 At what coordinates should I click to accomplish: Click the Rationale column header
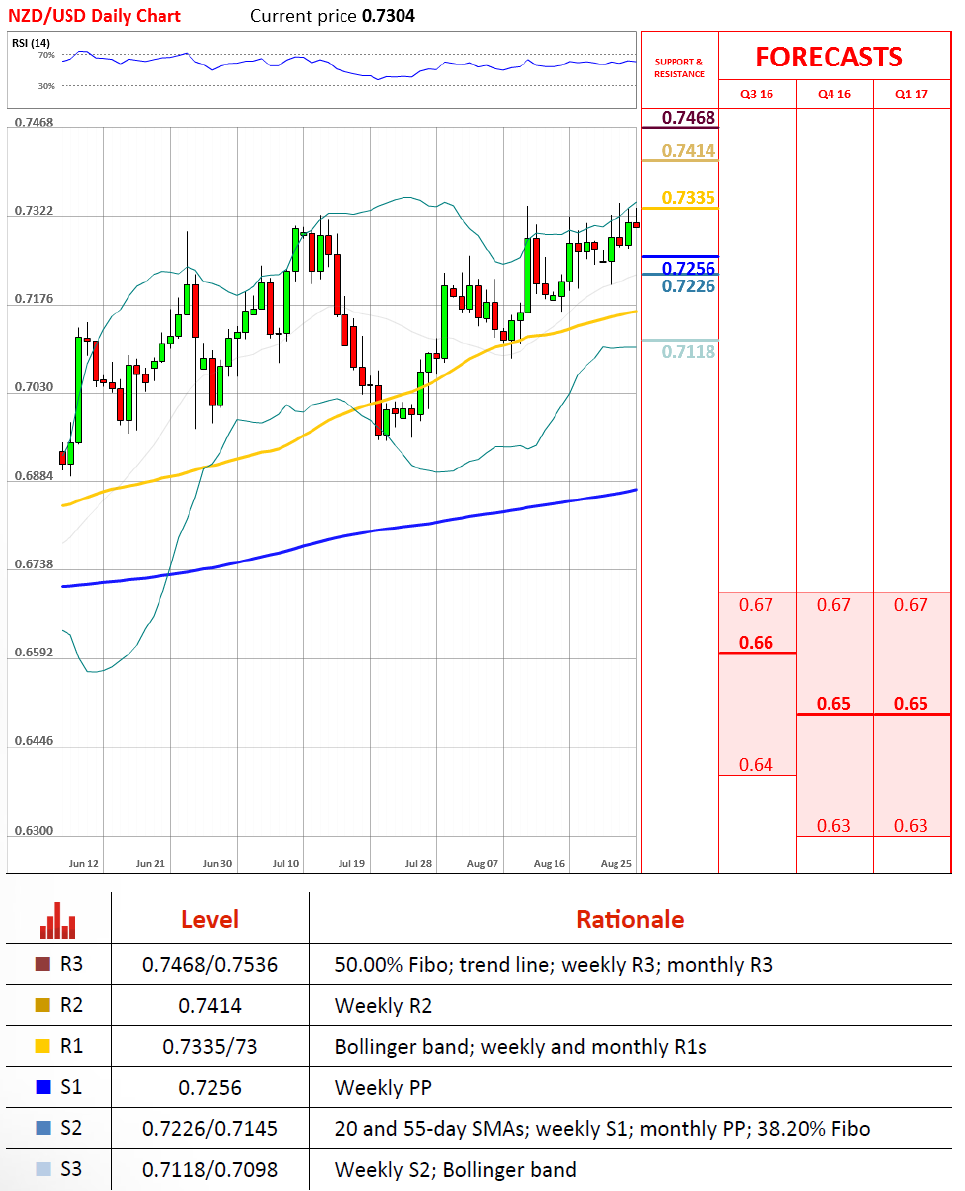pos(630,919)
